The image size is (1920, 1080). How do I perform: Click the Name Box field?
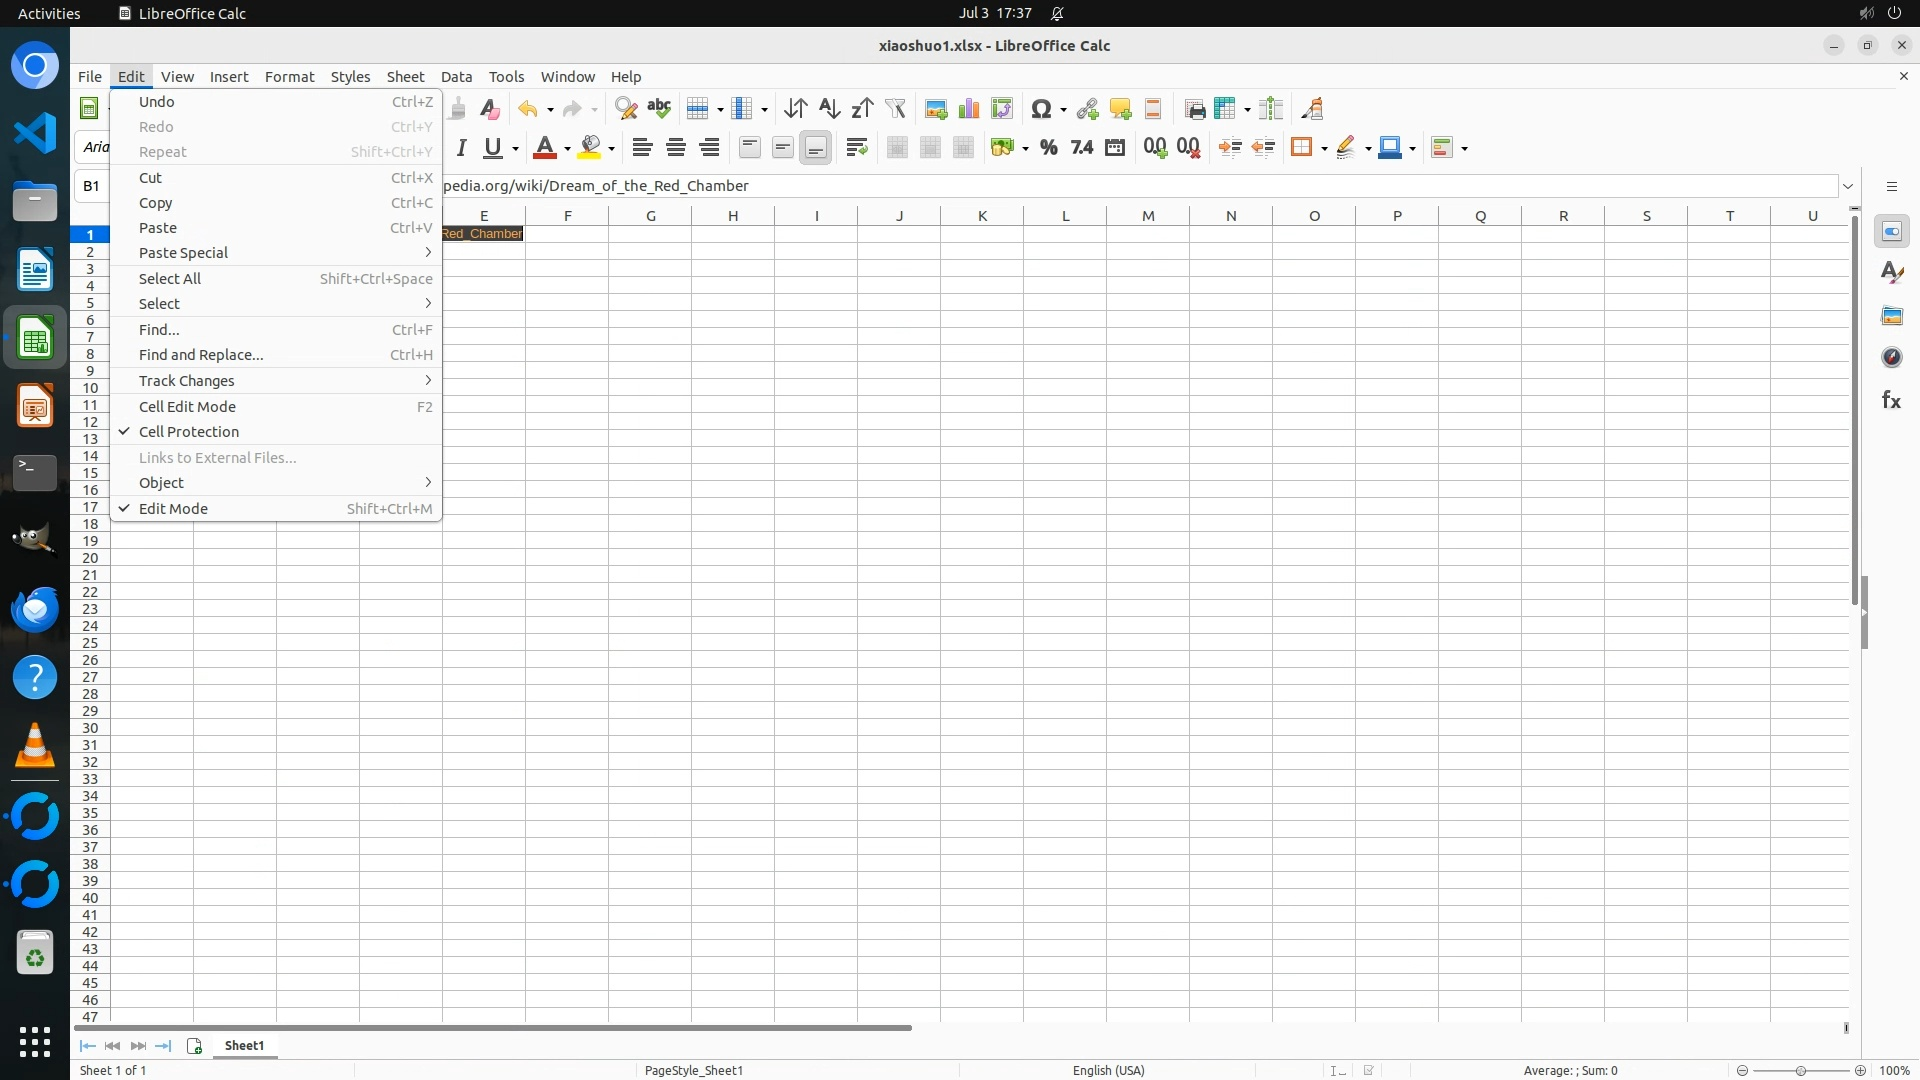tap(92, 186)
